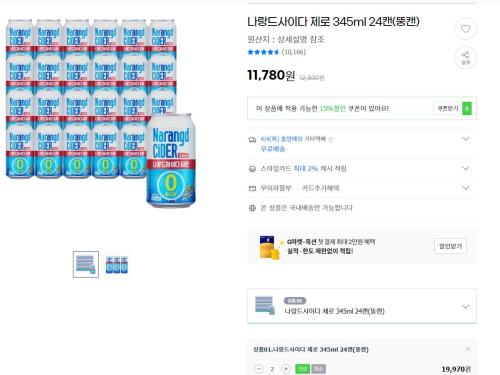Click the small info icon beside the delivery text
500x375 pixels.
(x=331, y=140)
